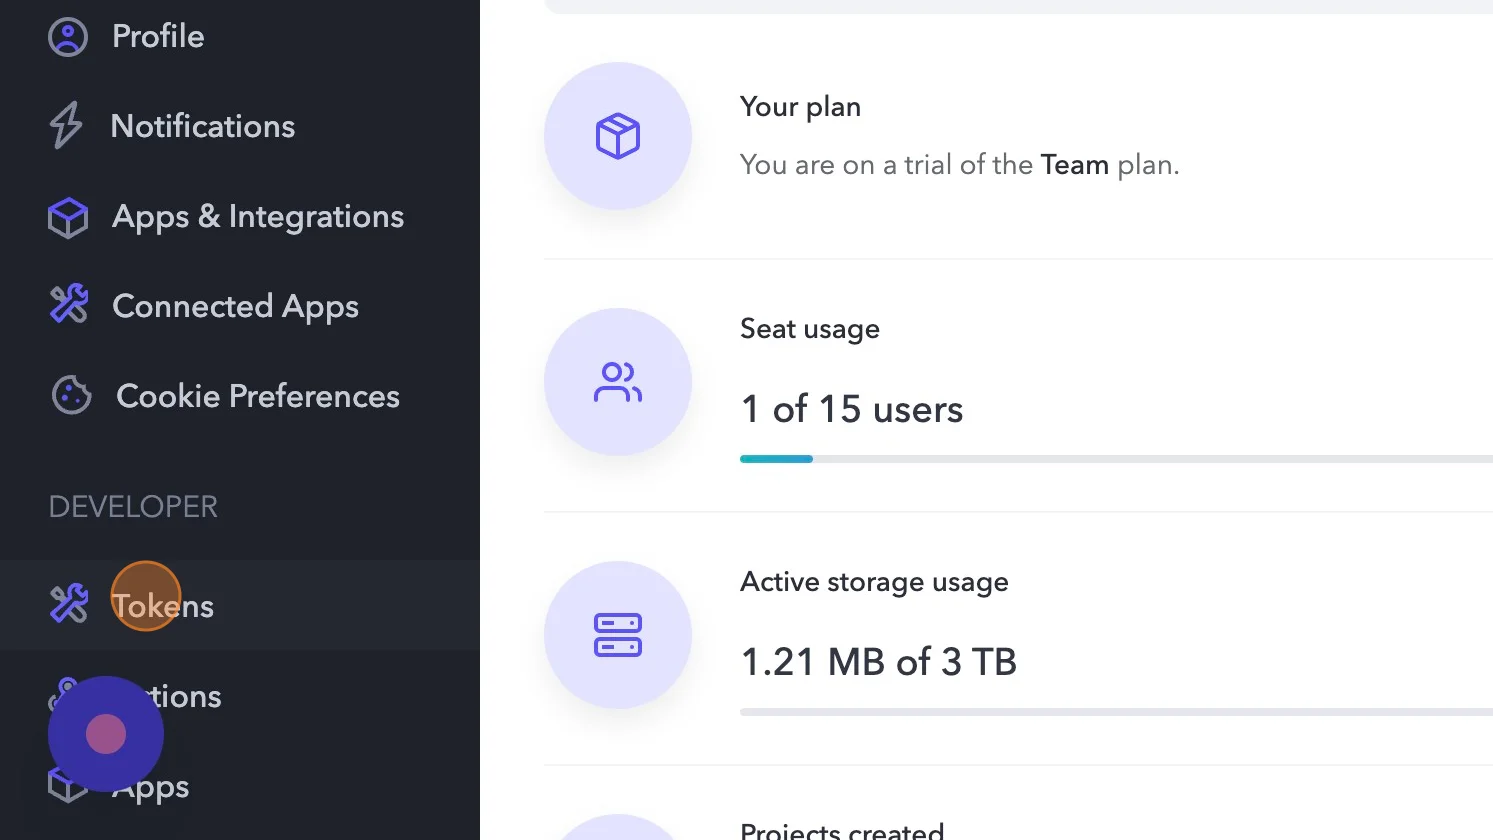Click the Apps & Integrations cube icon

68,217
